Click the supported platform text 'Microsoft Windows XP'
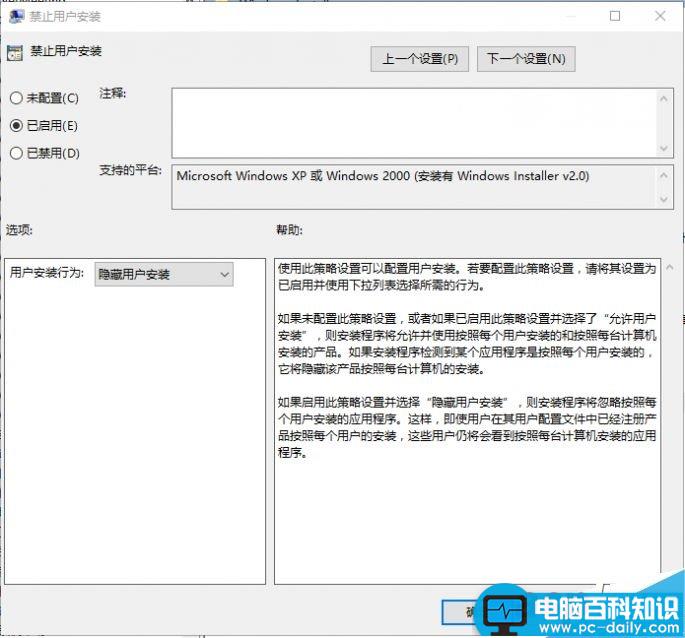The width and height of the screenshot is (685, 638). [241, 176]
